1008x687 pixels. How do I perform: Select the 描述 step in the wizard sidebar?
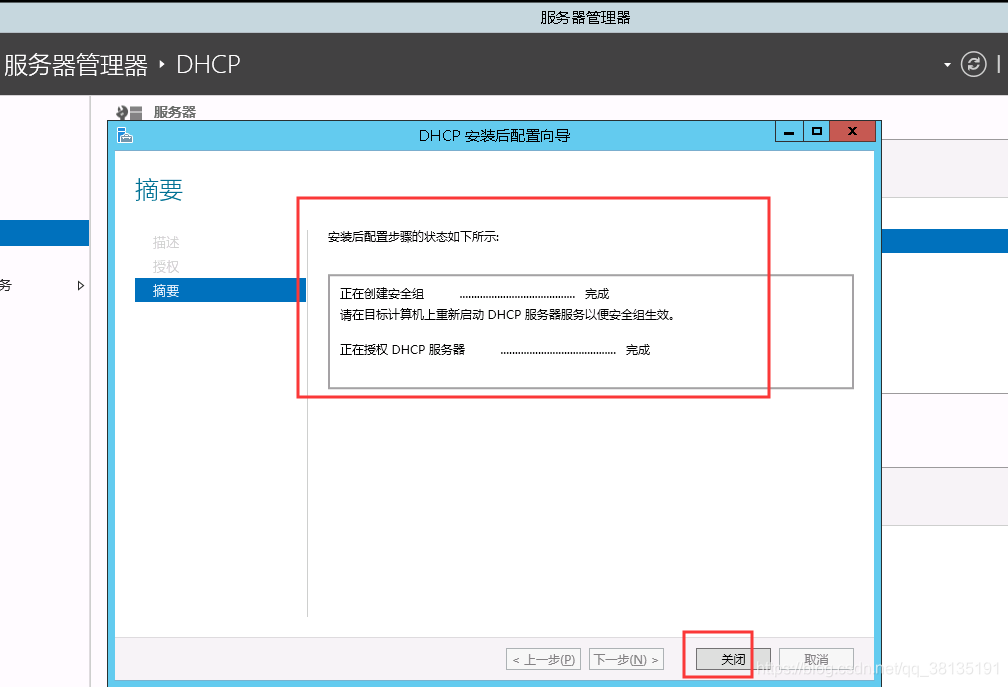165,242
